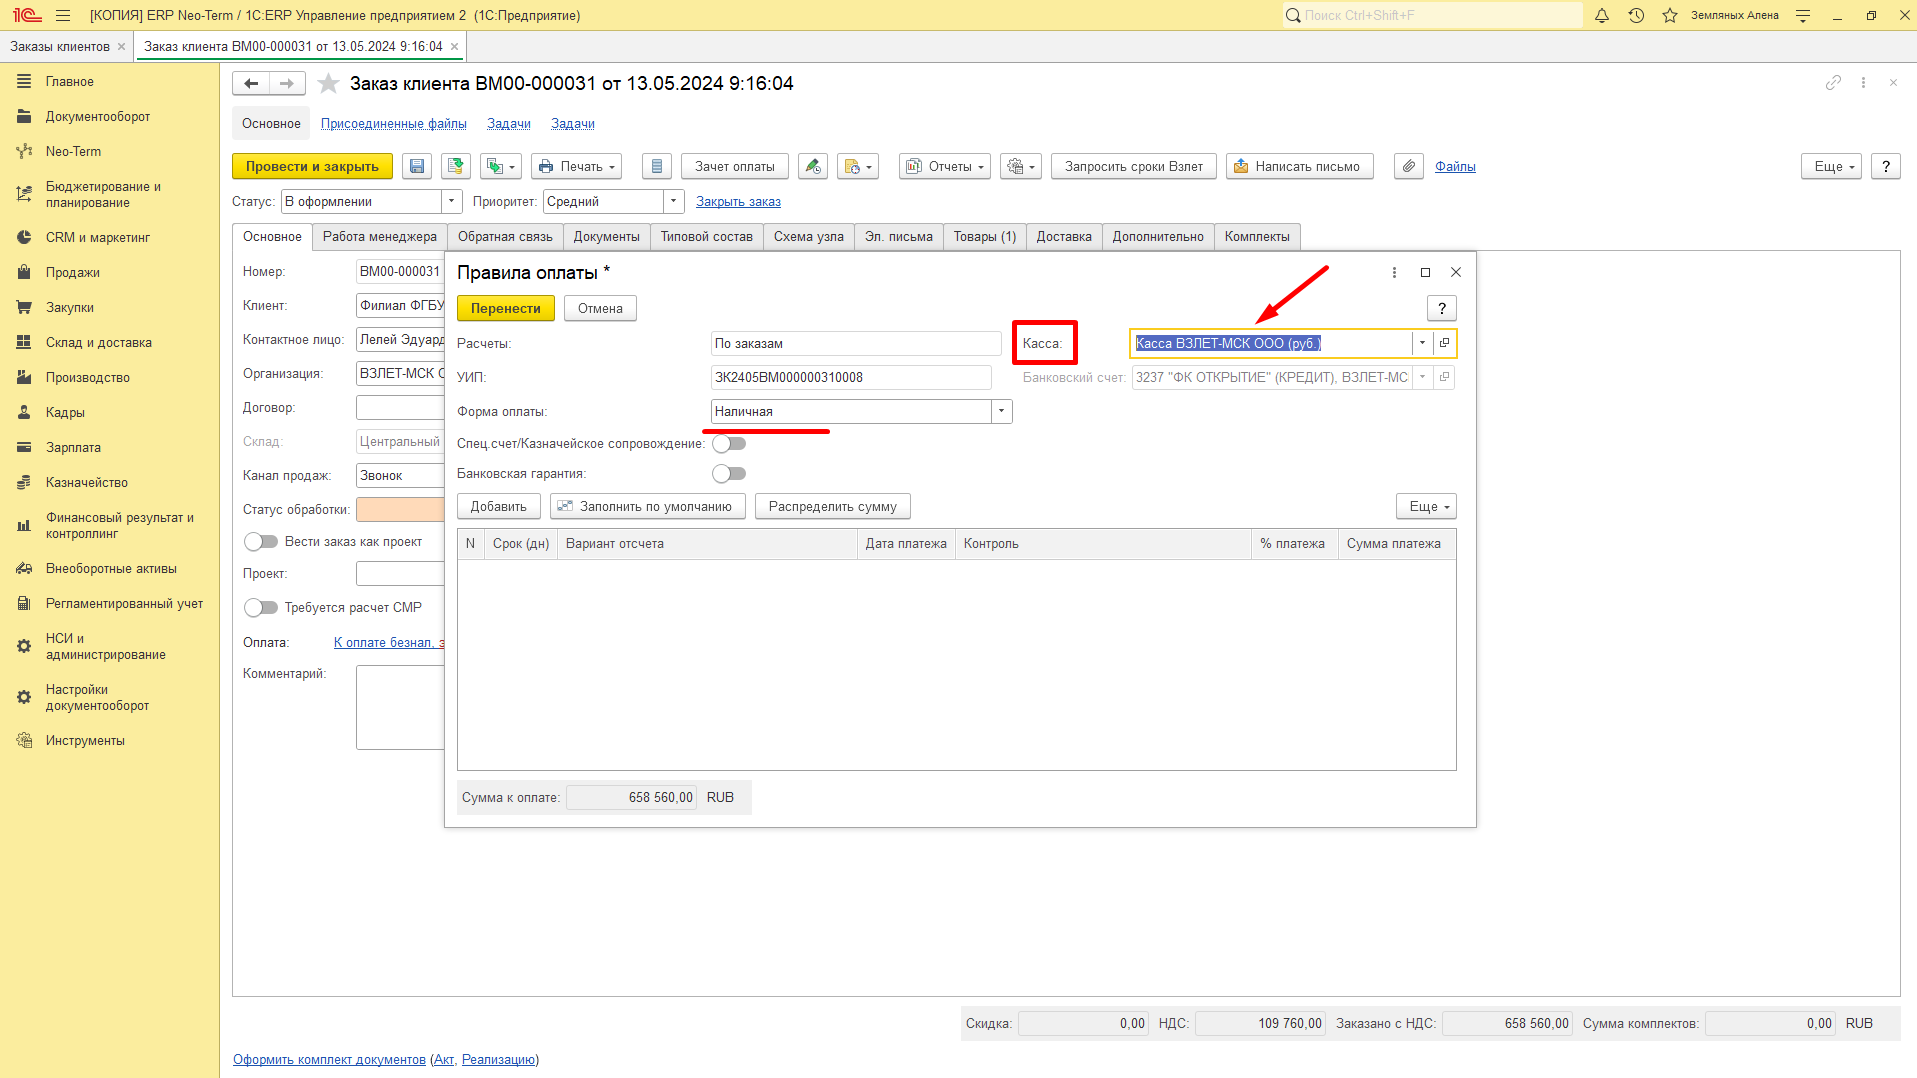Image resolution: width=1917 pixels, height=1078 pixels.
Task: Click the Заполнить по умолчанию button
Action: [648, 507]
